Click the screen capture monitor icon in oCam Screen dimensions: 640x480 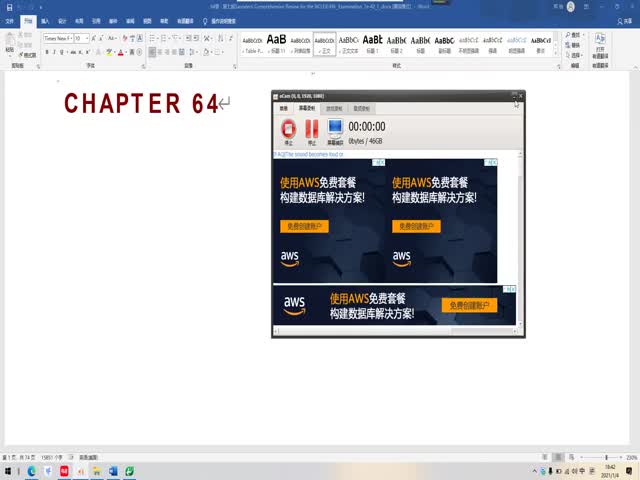[x=335, y=131]
